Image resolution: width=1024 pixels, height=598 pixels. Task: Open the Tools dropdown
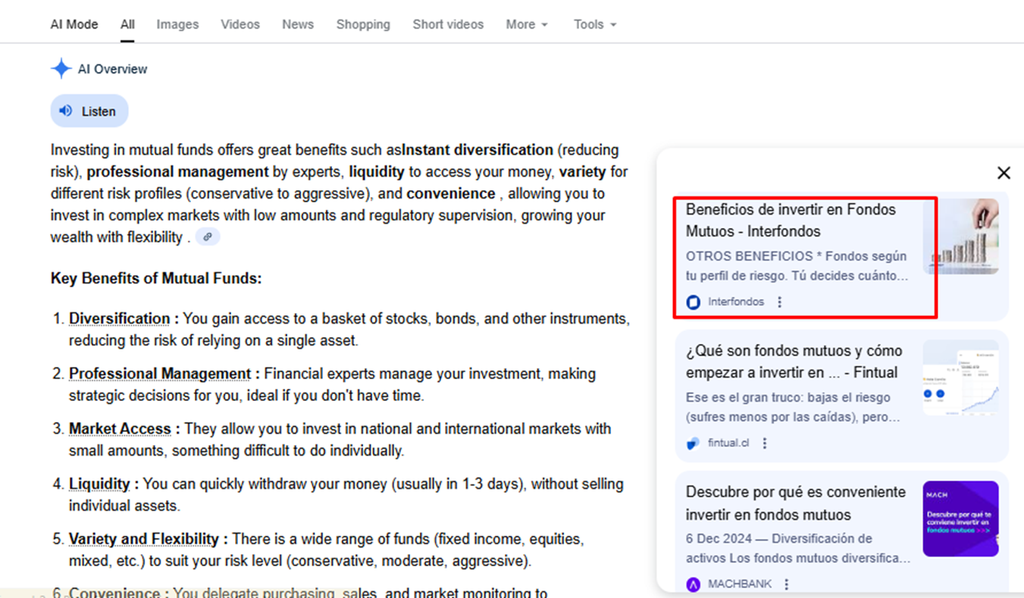click(595, 24)
